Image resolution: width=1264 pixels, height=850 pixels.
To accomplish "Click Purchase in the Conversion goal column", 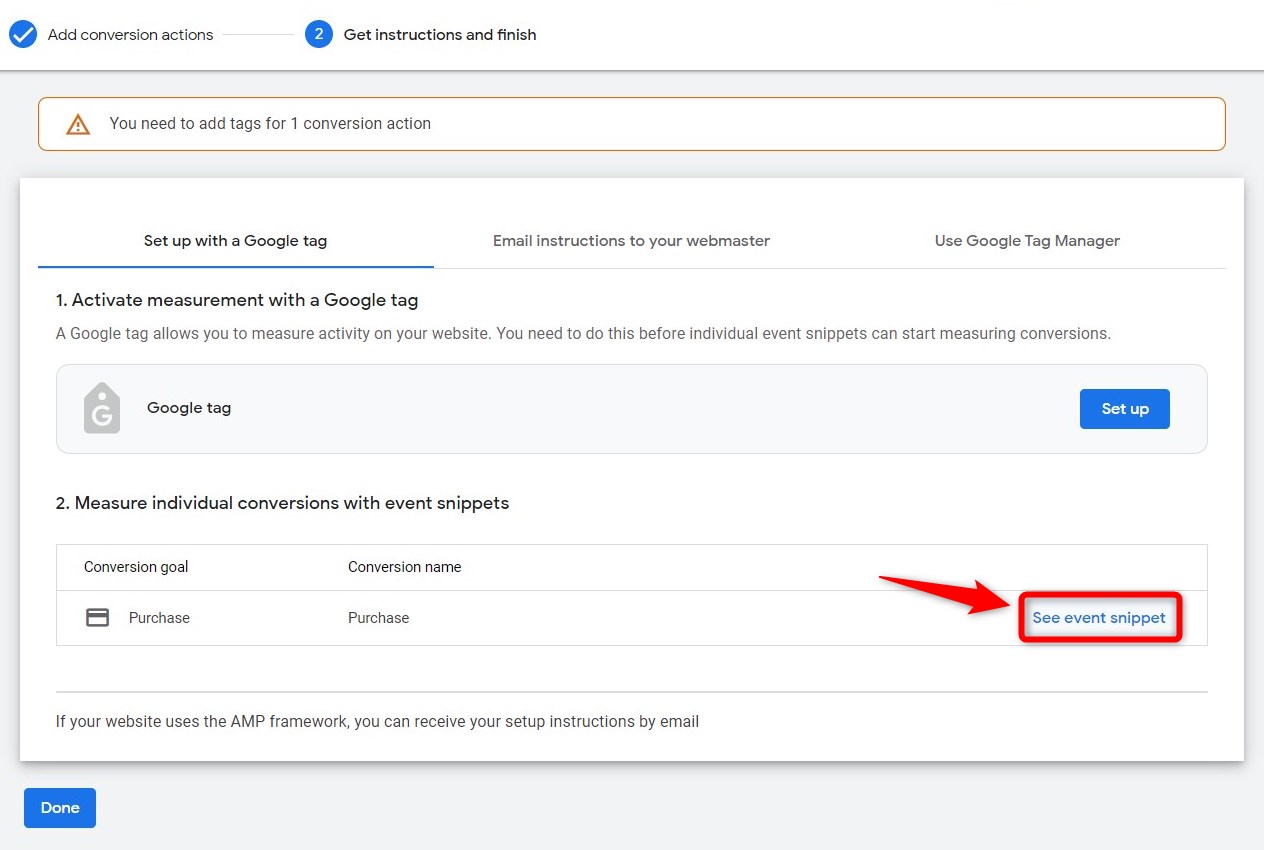I will 159,618.
